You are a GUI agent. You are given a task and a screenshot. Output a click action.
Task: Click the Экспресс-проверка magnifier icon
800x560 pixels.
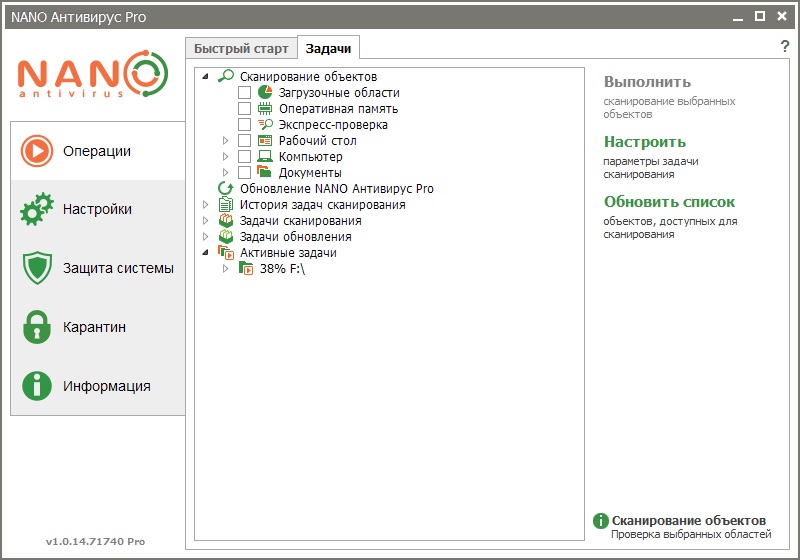click(x=265, y=124)
